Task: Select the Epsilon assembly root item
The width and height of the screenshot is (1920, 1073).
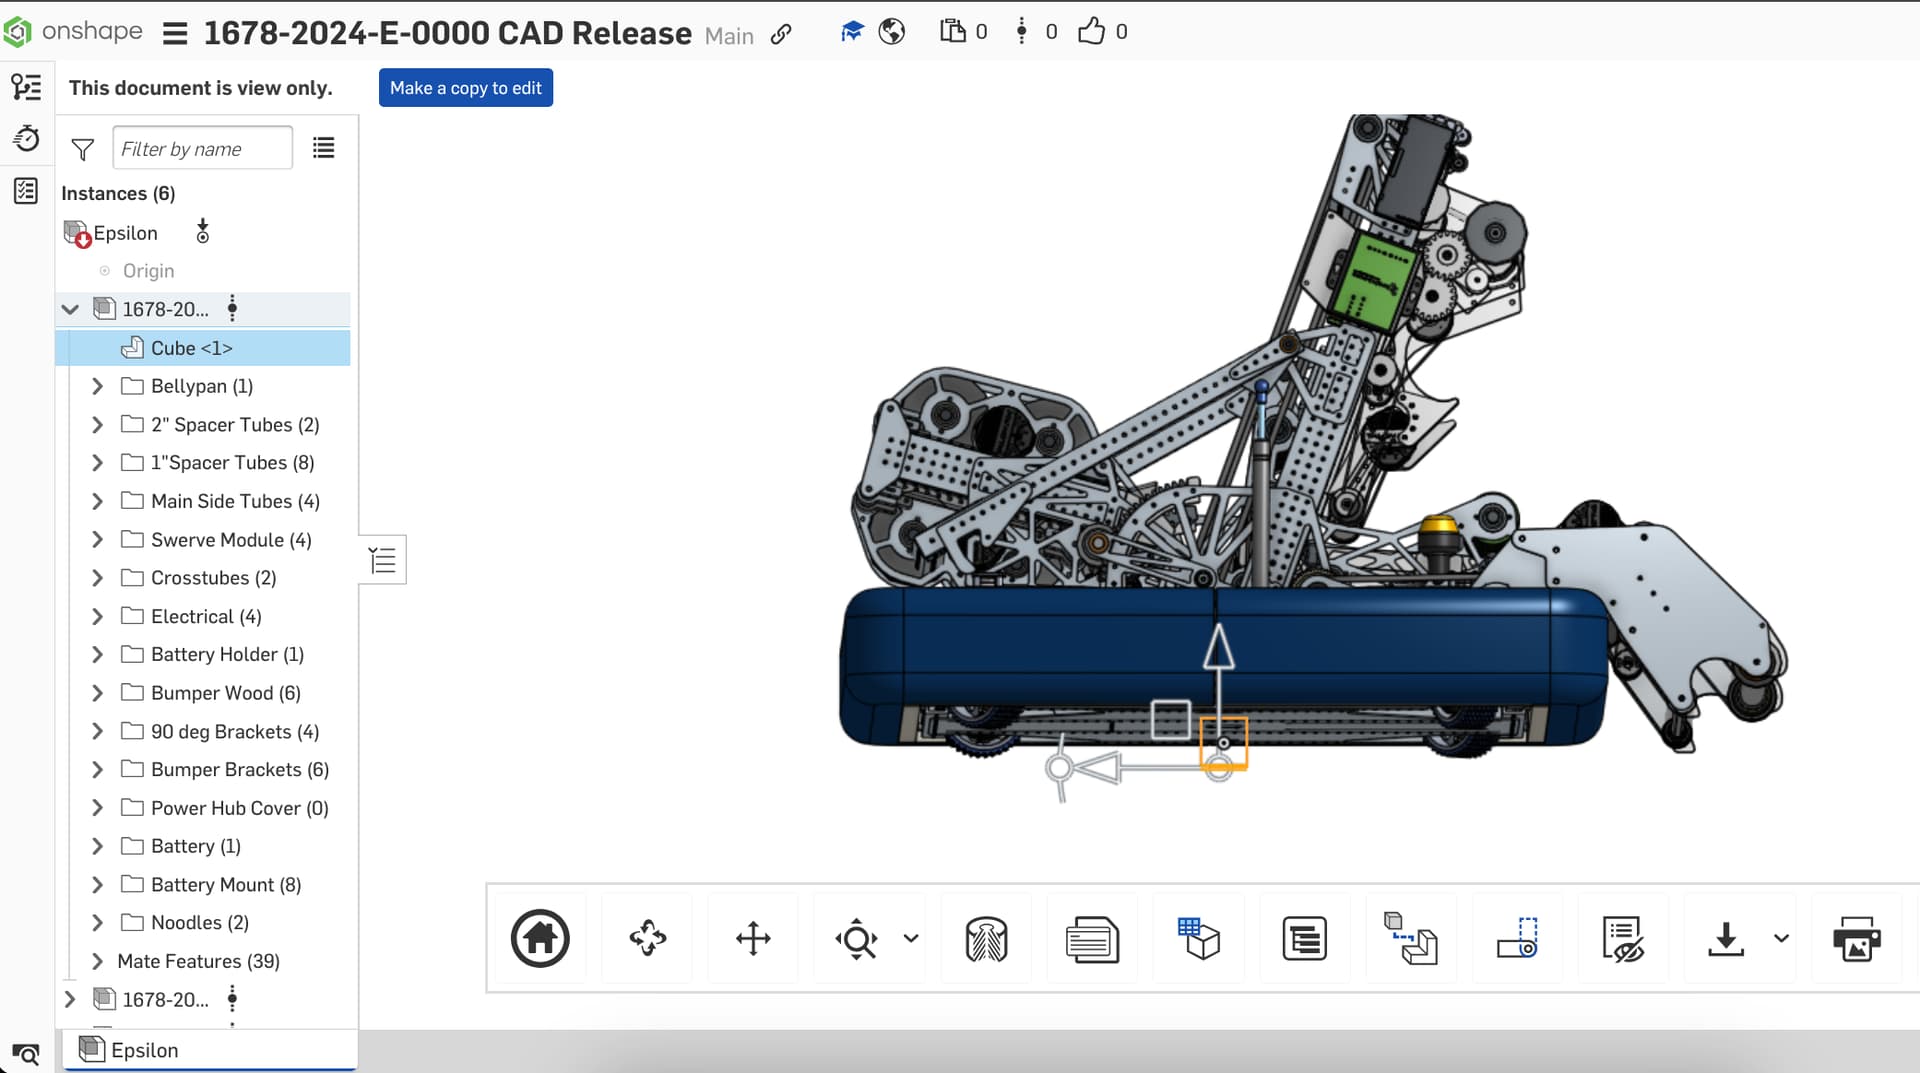Action: point(125,233)
